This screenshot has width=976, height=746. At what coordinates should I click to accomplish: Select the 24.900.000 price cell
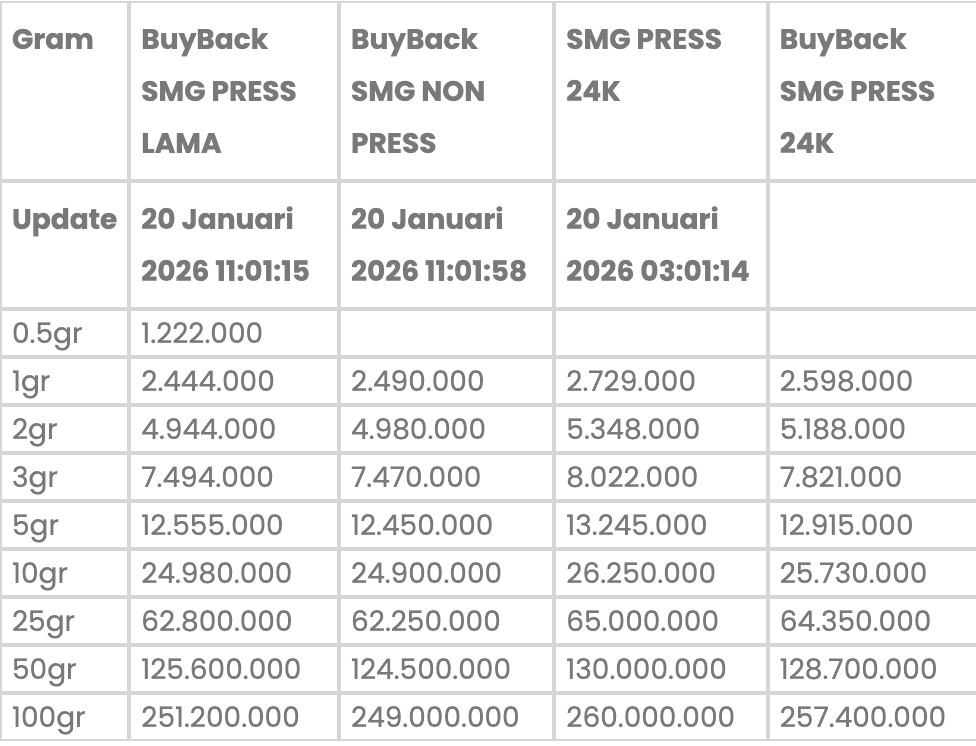pyautogui.click(x=426, y=573)
